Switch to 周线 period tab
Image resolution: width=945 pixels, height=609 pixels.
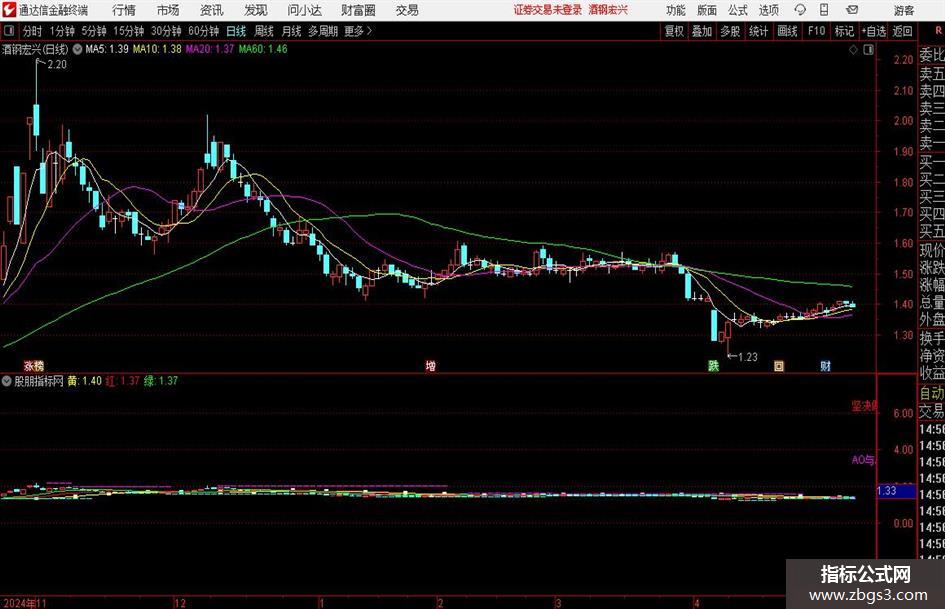click(x=264, y=31)
